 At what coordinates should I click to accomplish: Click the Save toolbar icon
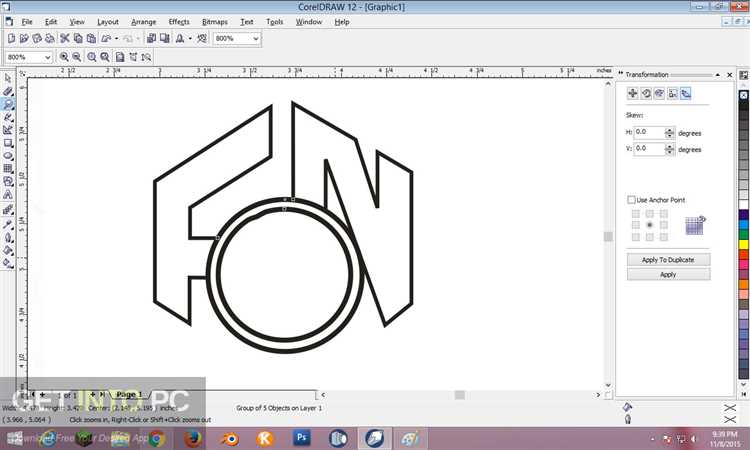(x=37, y=38)
